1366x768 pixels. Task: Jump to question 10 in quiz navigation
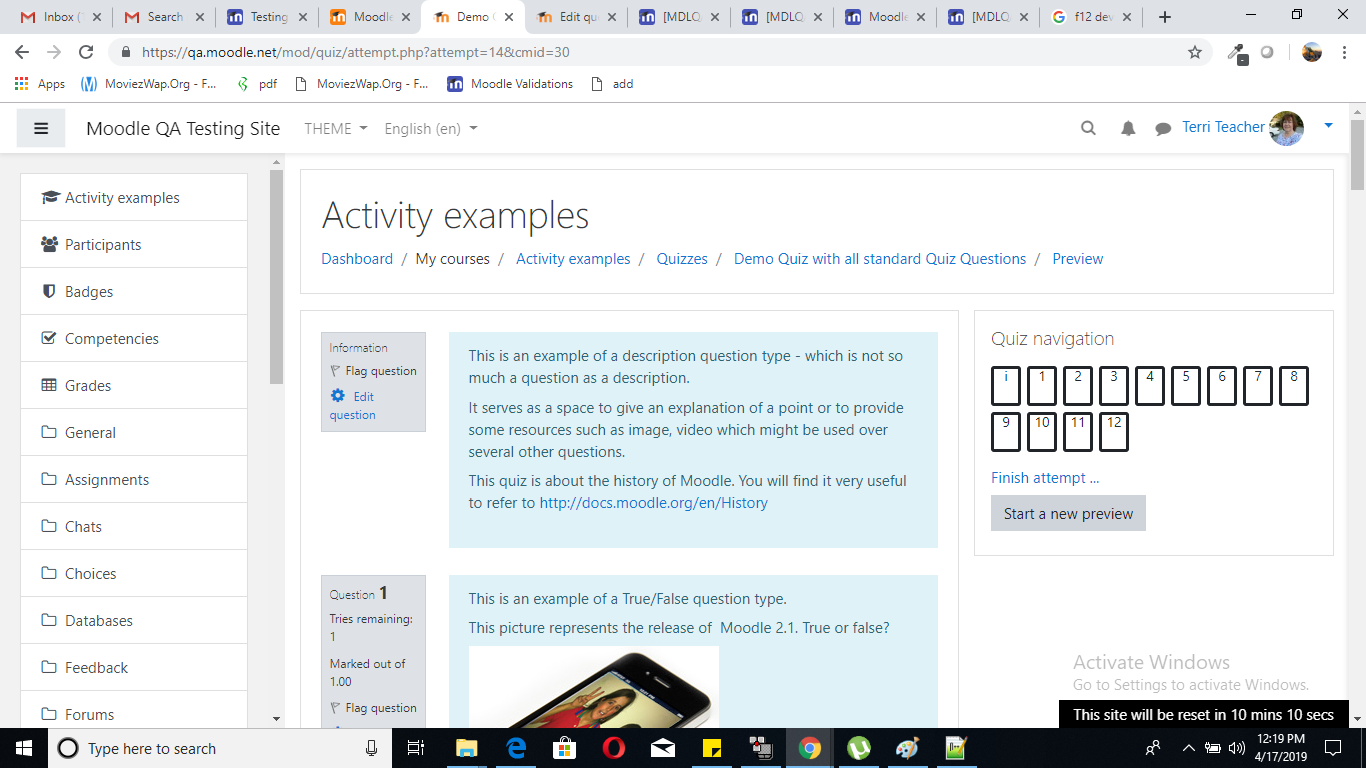click(1042, 432)
